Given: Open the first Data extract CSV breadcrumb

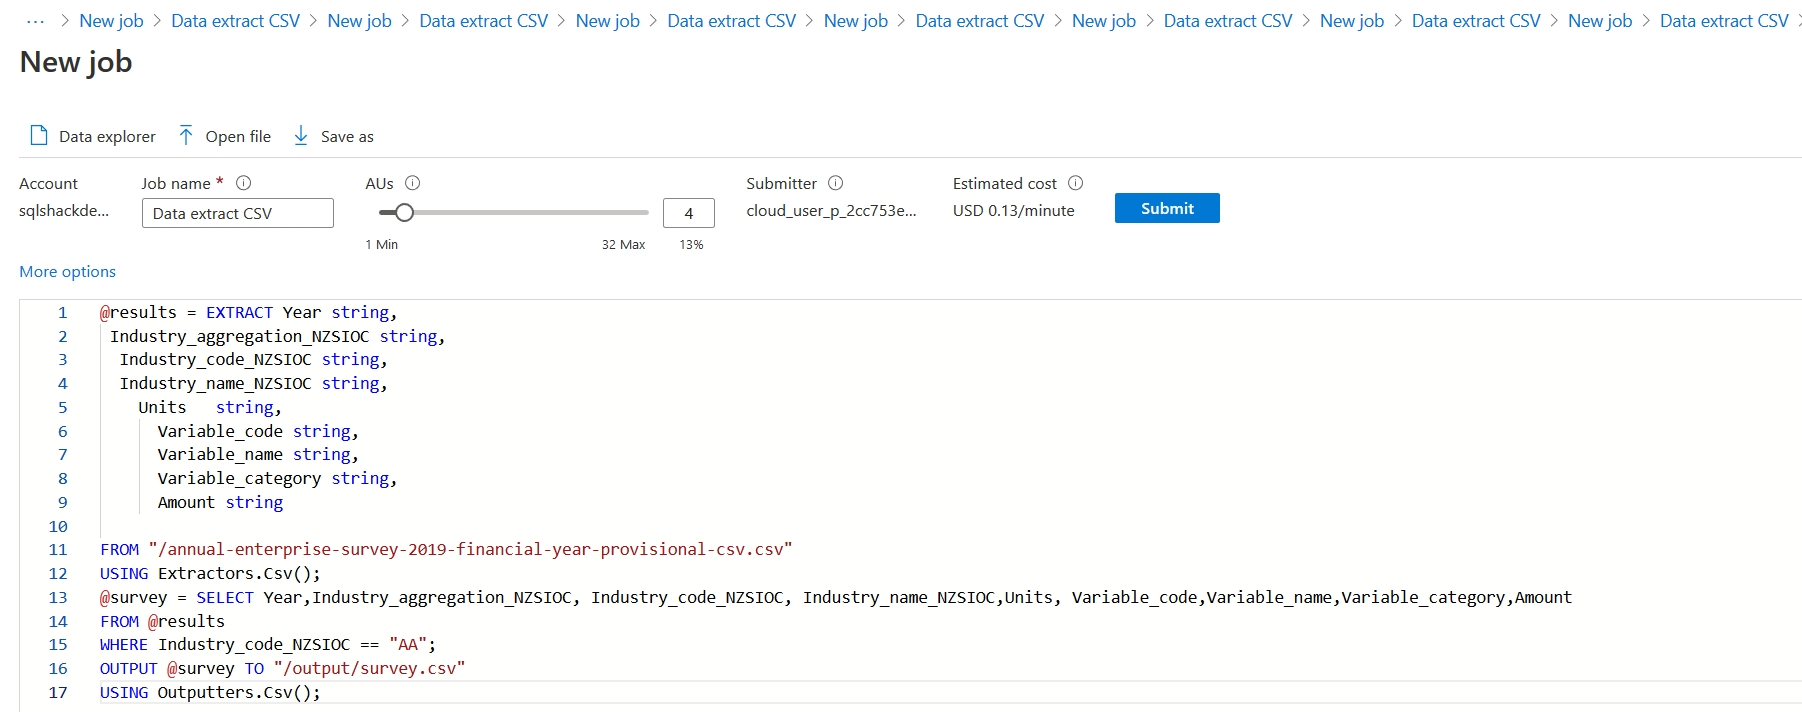Looking at the screenshot, I should (235, 21).
